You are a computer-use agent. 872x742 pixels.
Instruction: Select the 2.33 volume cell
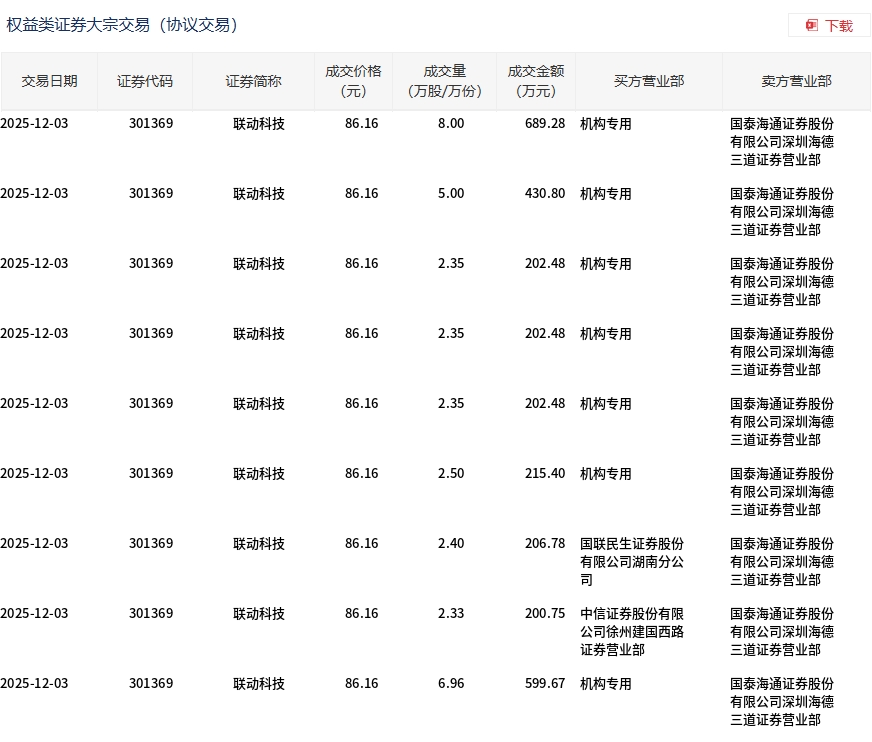[x=450, y=614]
